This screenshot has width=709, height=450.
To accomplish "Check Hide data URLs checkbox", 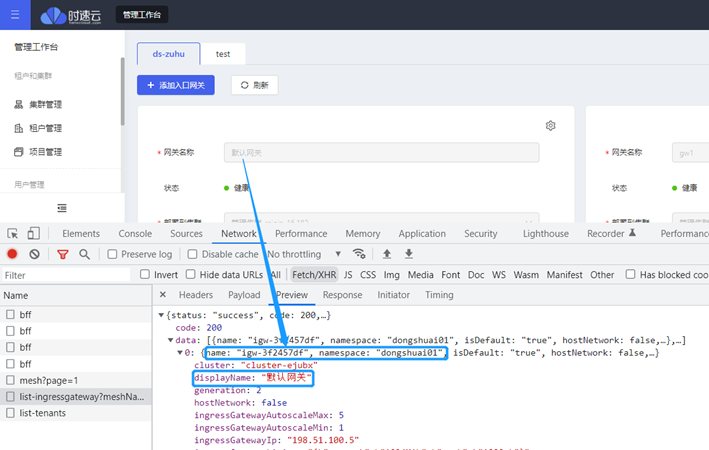I will coord(191,274).
